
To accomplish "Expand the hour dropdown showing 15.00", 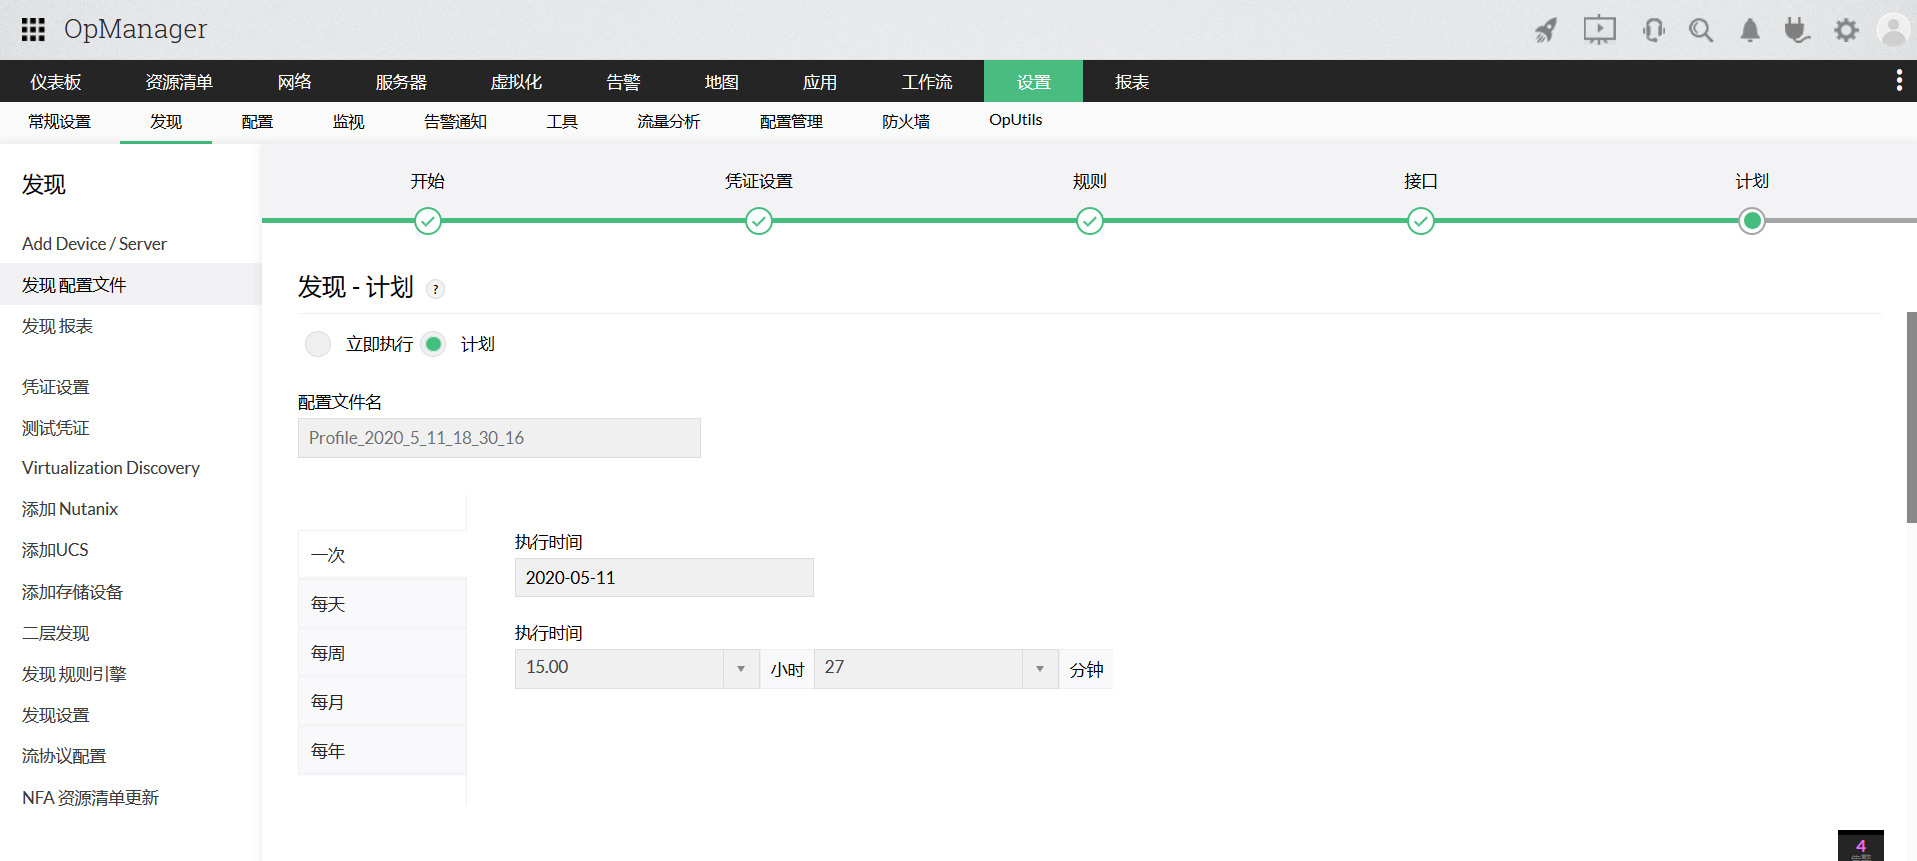I will click(740, 669).
